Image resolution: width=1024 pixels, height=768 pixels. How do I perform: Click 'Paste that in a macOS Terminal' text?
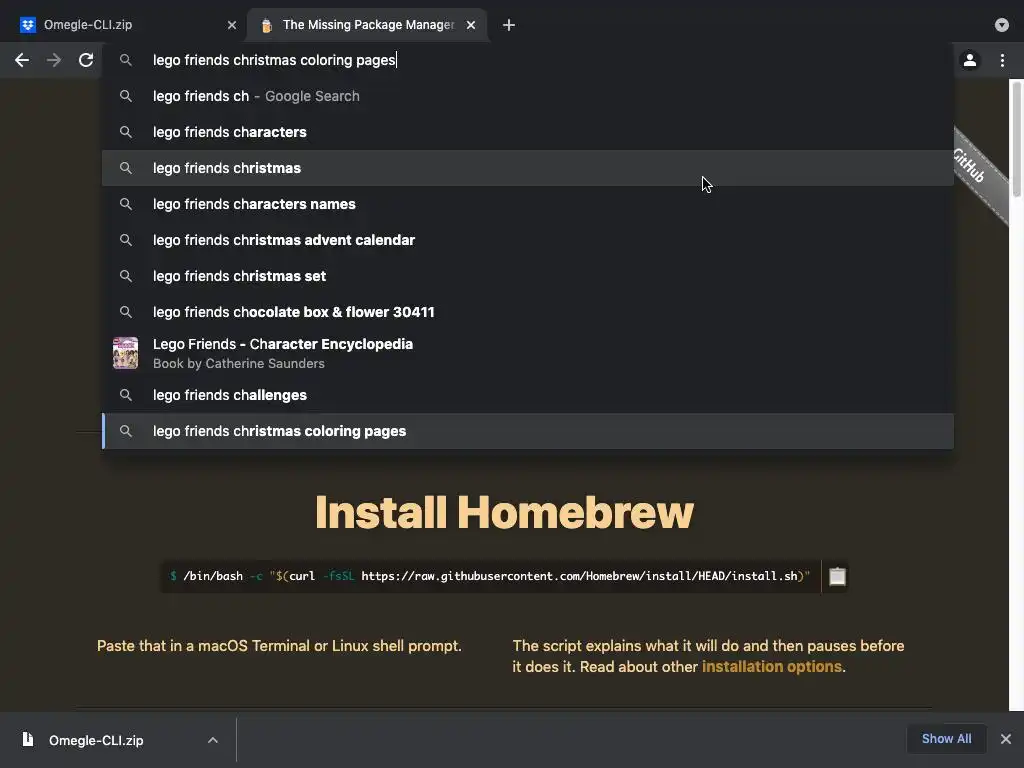pos(279,646)
